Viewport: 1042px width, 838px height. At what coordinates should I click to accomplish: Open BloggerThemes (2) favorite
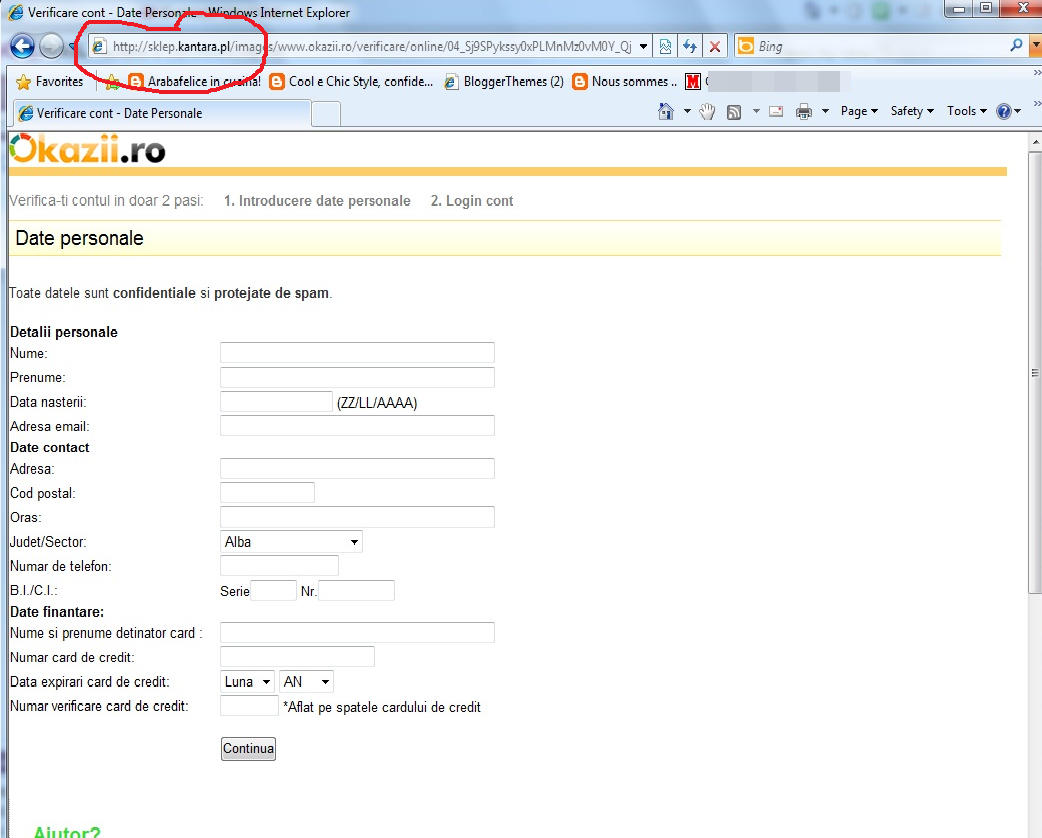(504, 82)
